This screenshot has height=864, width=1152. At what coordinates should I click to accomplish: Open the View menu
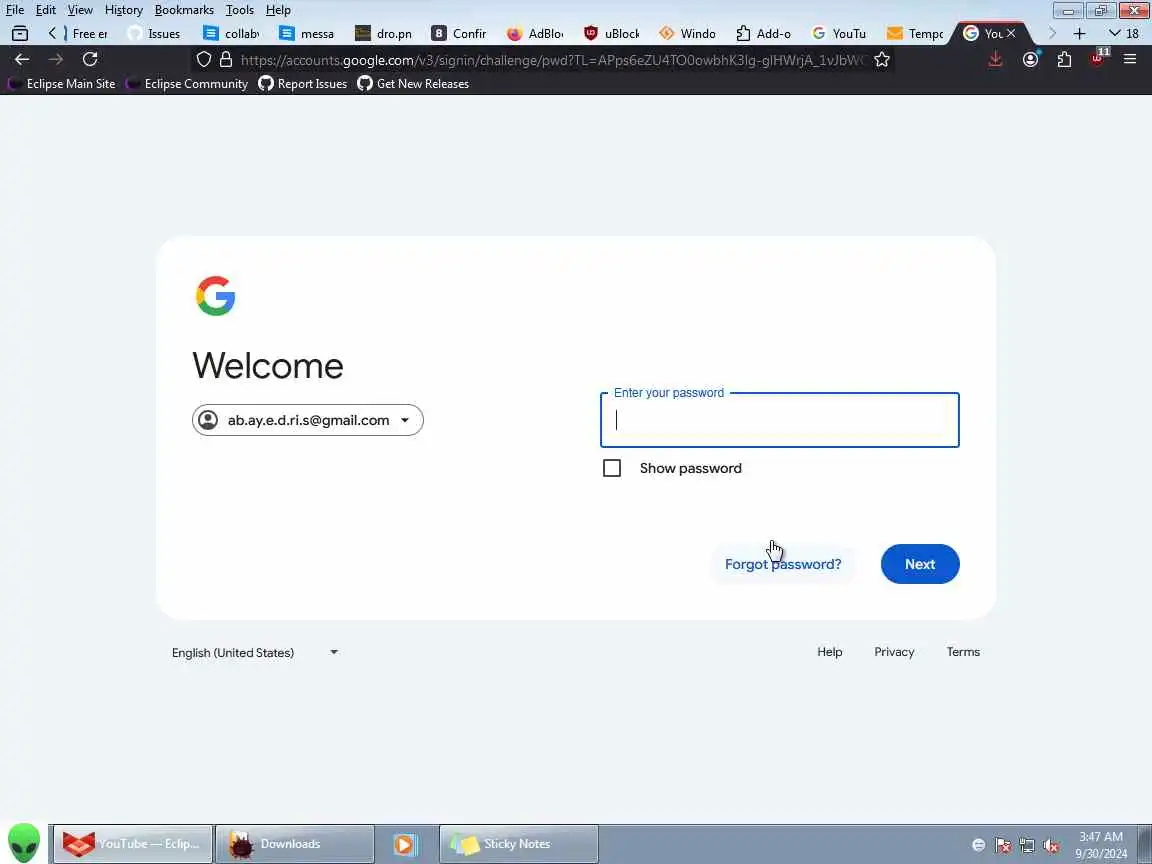pyautogui.click(x=80, y=10)
